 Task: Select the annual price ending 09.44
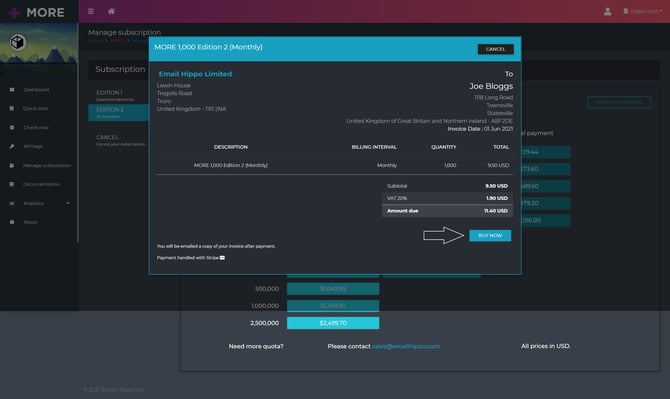click(546, 152)
